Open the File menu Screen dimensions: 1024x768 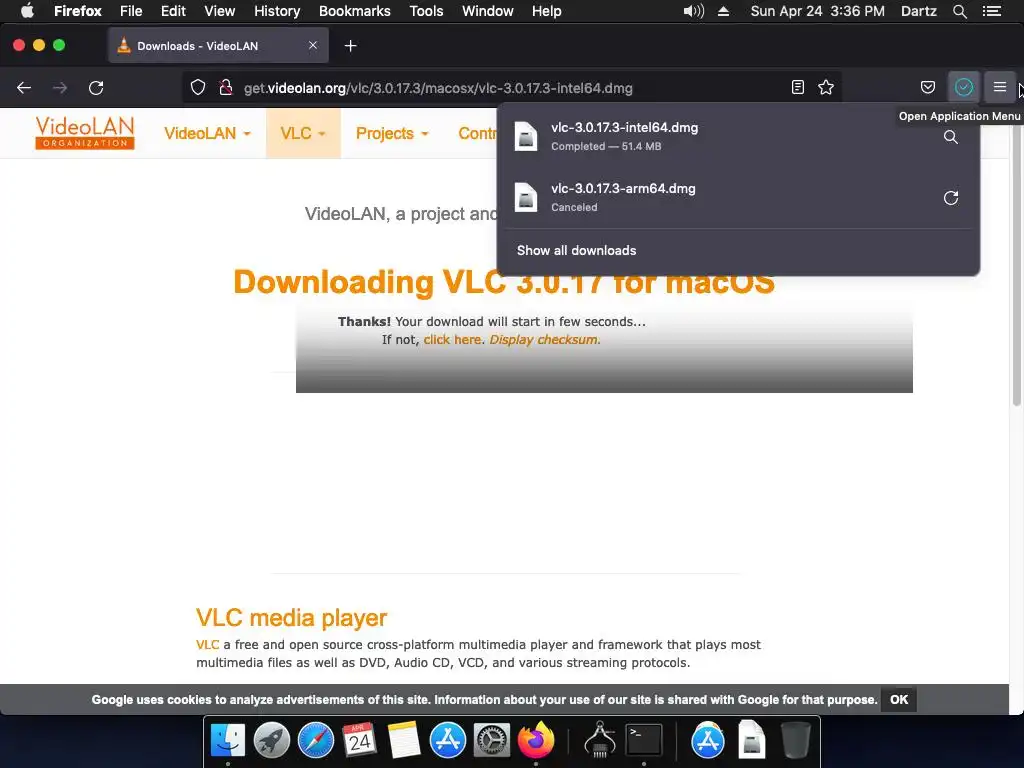pos(131,11)
